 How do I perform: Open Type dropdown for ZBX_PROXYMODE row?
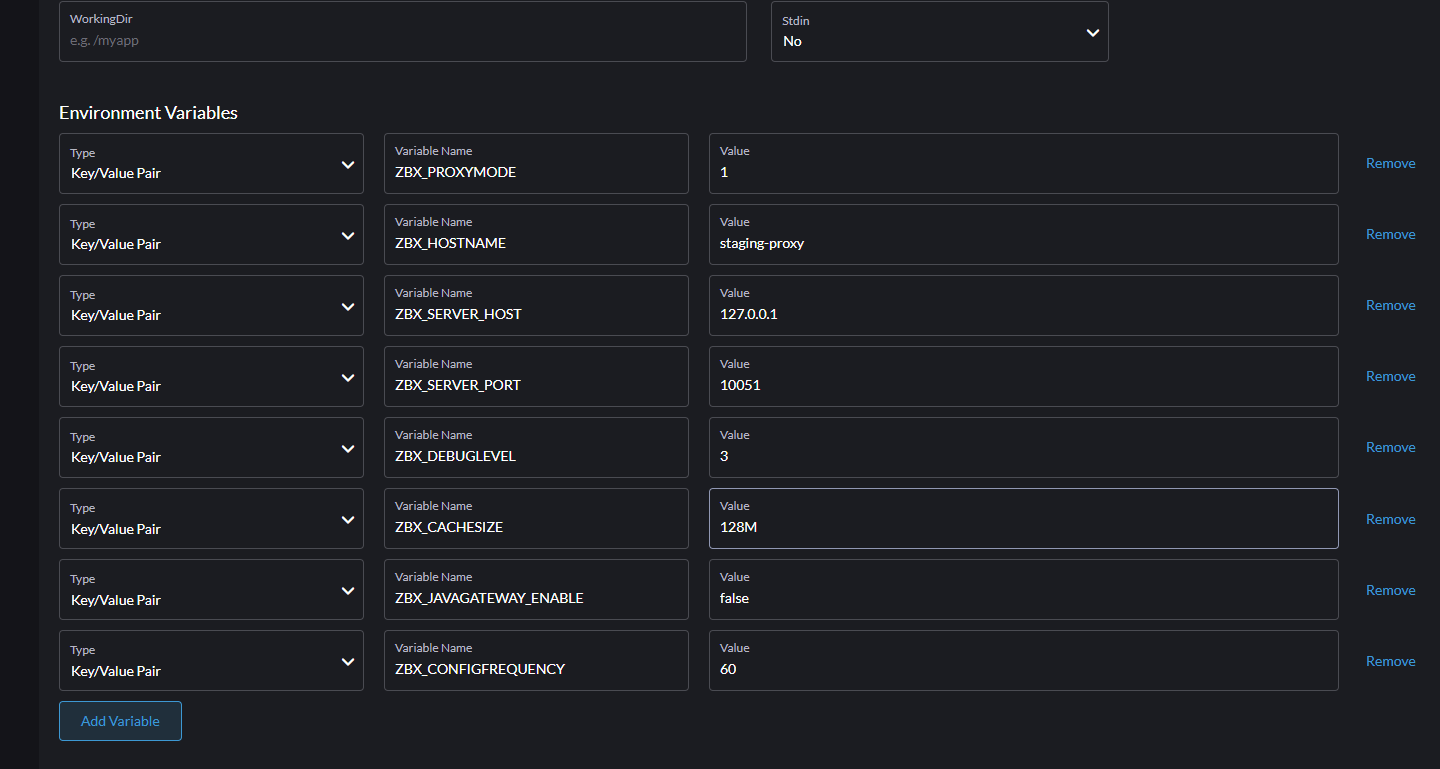211,164
